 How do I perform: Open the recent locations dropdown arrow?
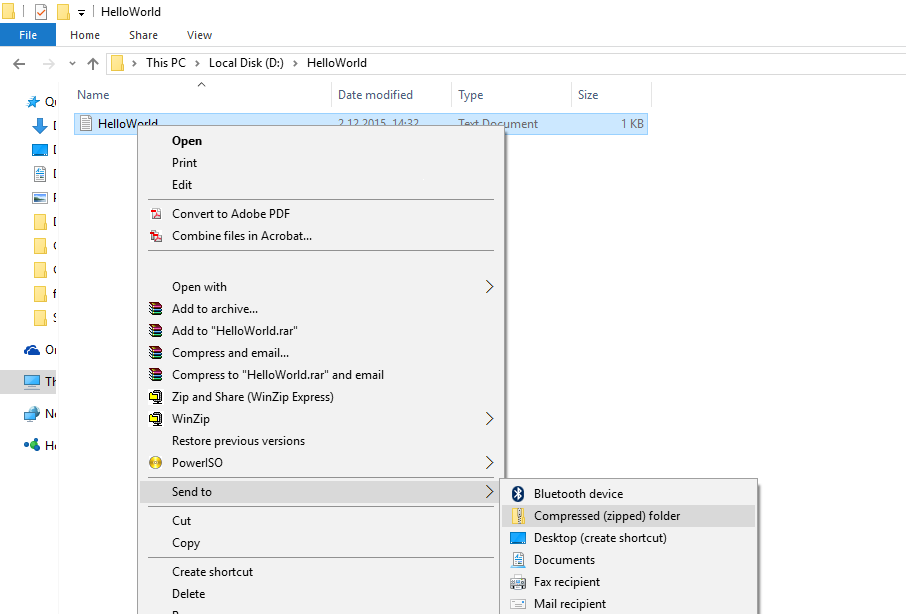point(72,64)
